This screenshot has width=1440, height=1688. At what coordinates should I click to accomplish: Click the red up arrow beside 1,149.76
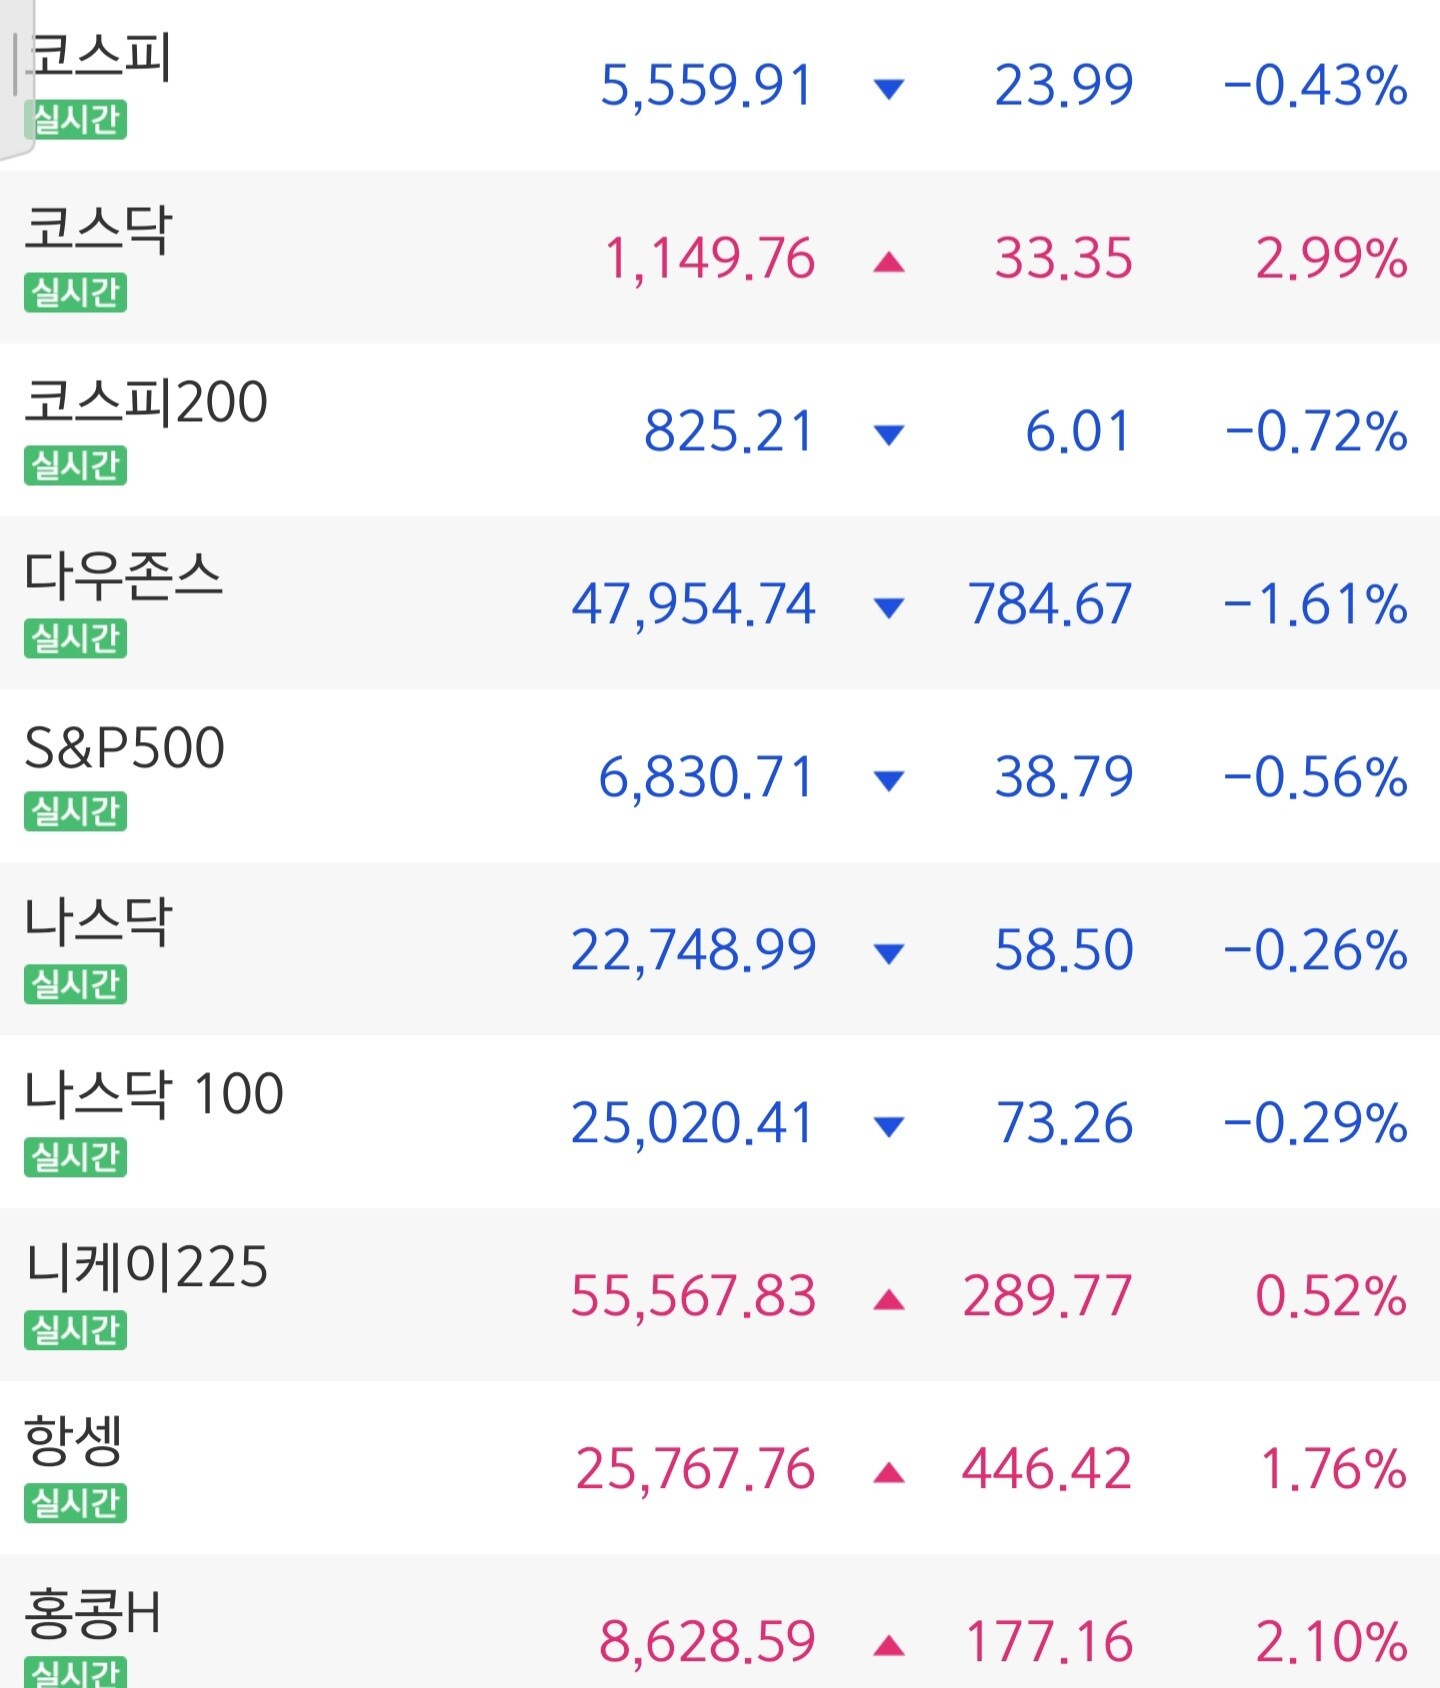click(x=889, y=262)
